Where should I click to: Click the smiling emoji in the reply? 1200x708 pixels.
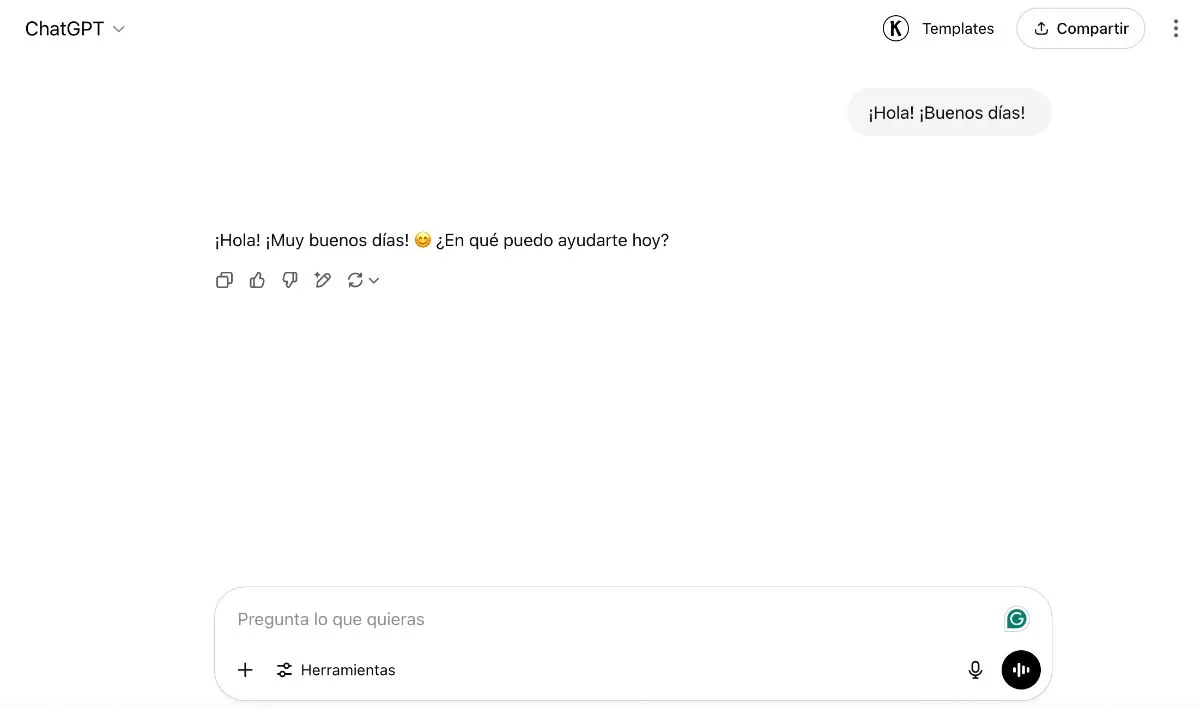[422, 240]
